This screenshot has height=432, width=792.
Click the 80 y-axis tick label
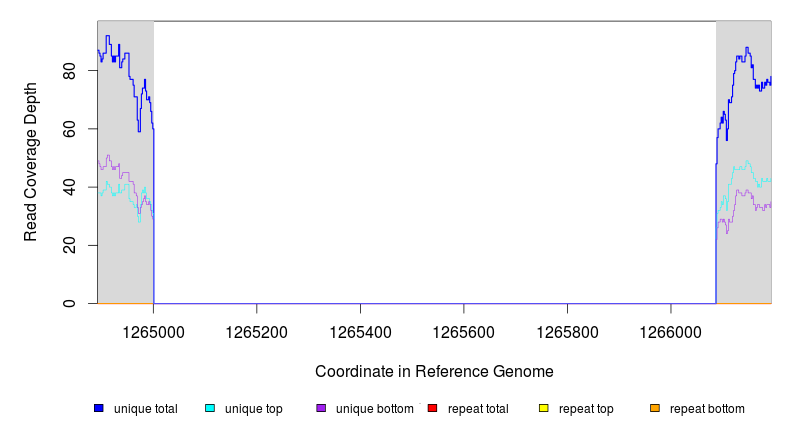[69, 72]
